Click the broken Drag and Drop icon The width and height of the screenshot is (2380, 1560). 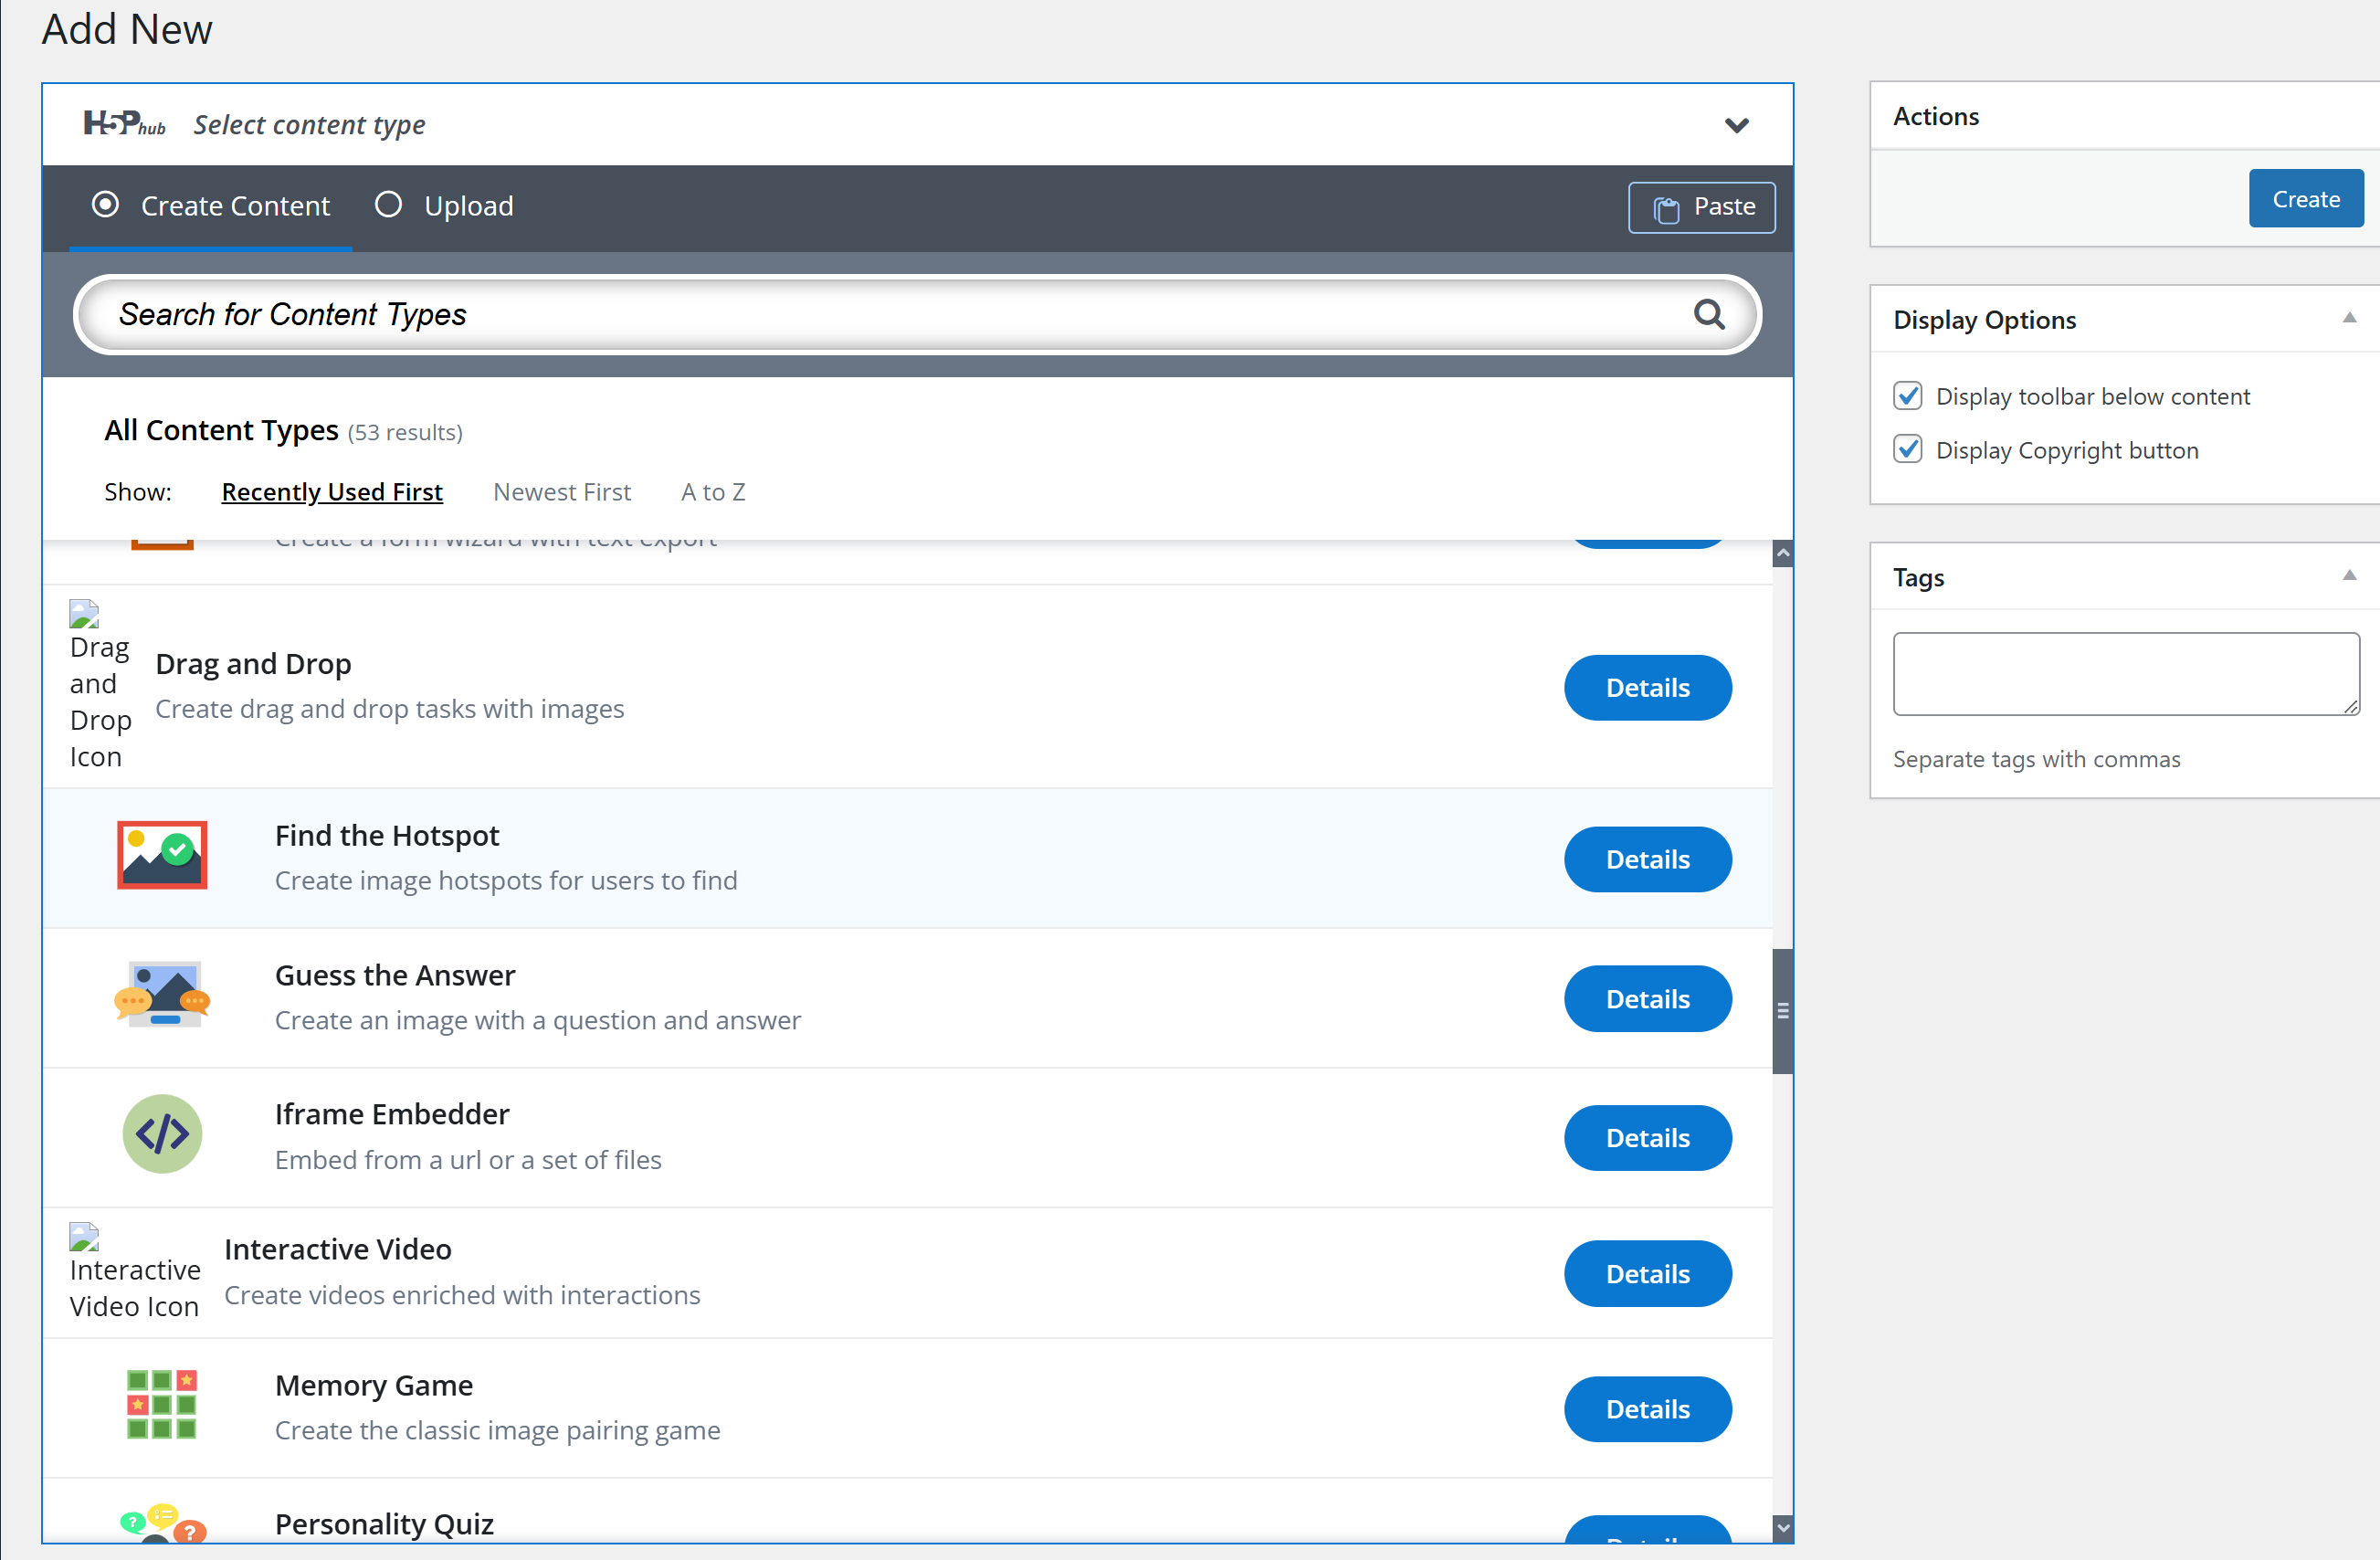[85, 614]
